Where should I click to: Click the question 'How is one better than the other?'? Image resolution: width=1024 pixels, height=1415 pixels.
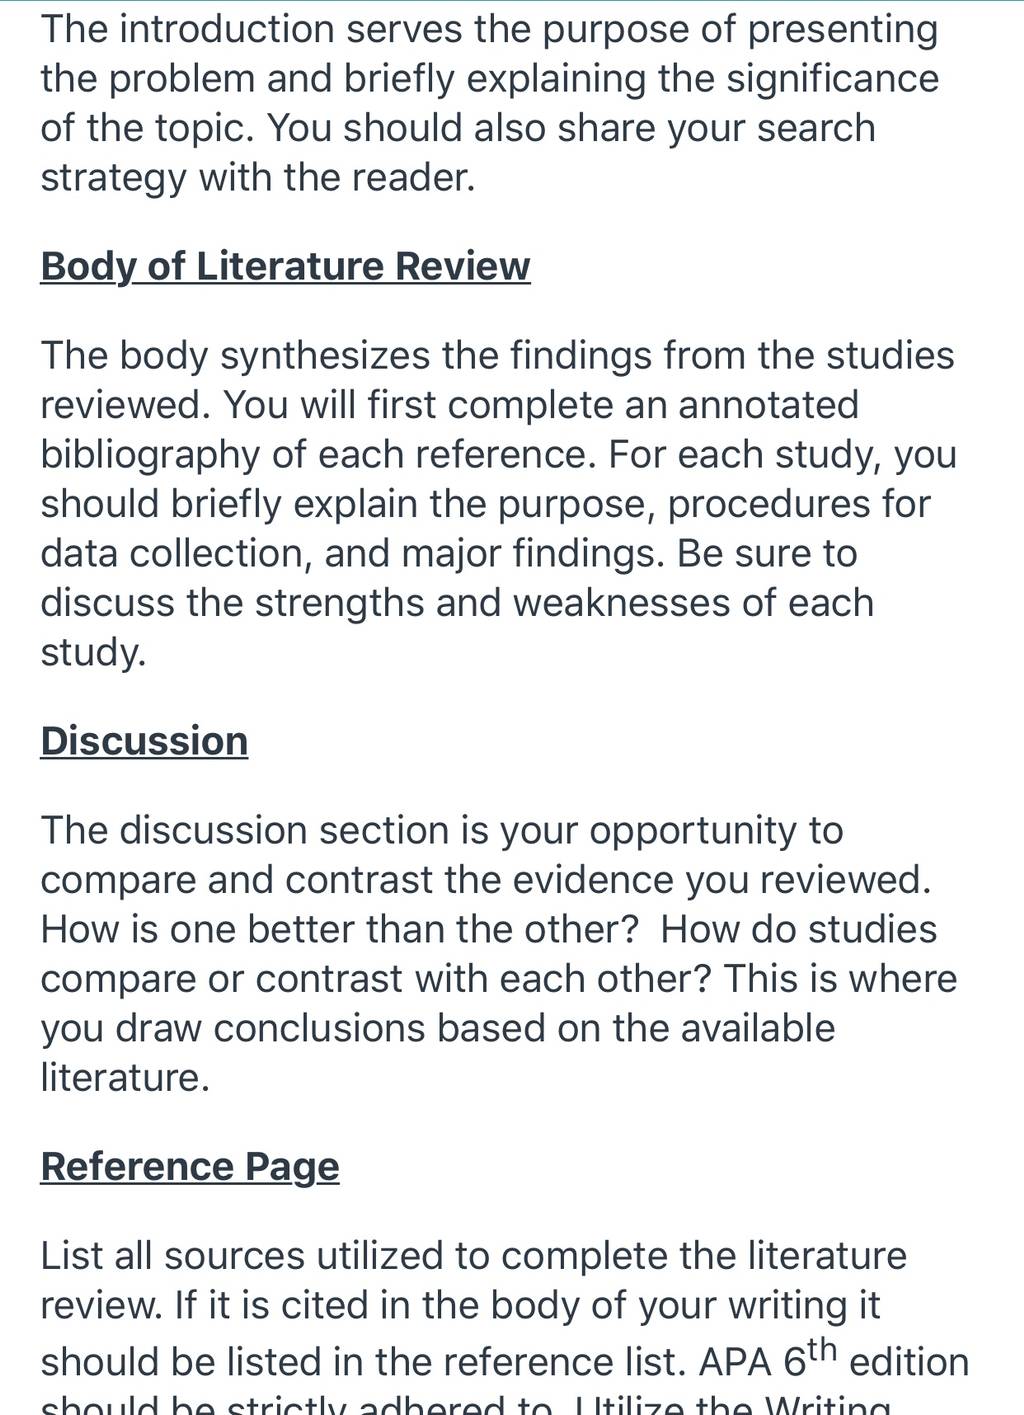click(339, 929)
